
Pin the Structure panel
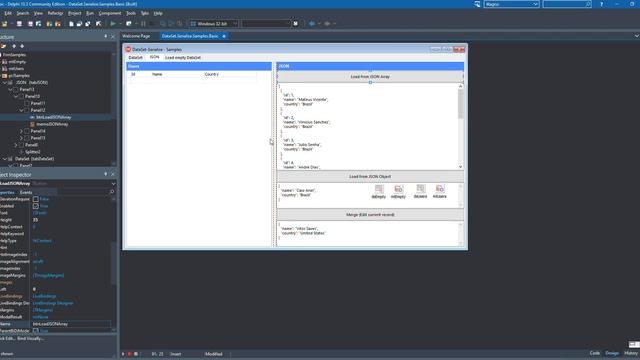coord(105,36)
